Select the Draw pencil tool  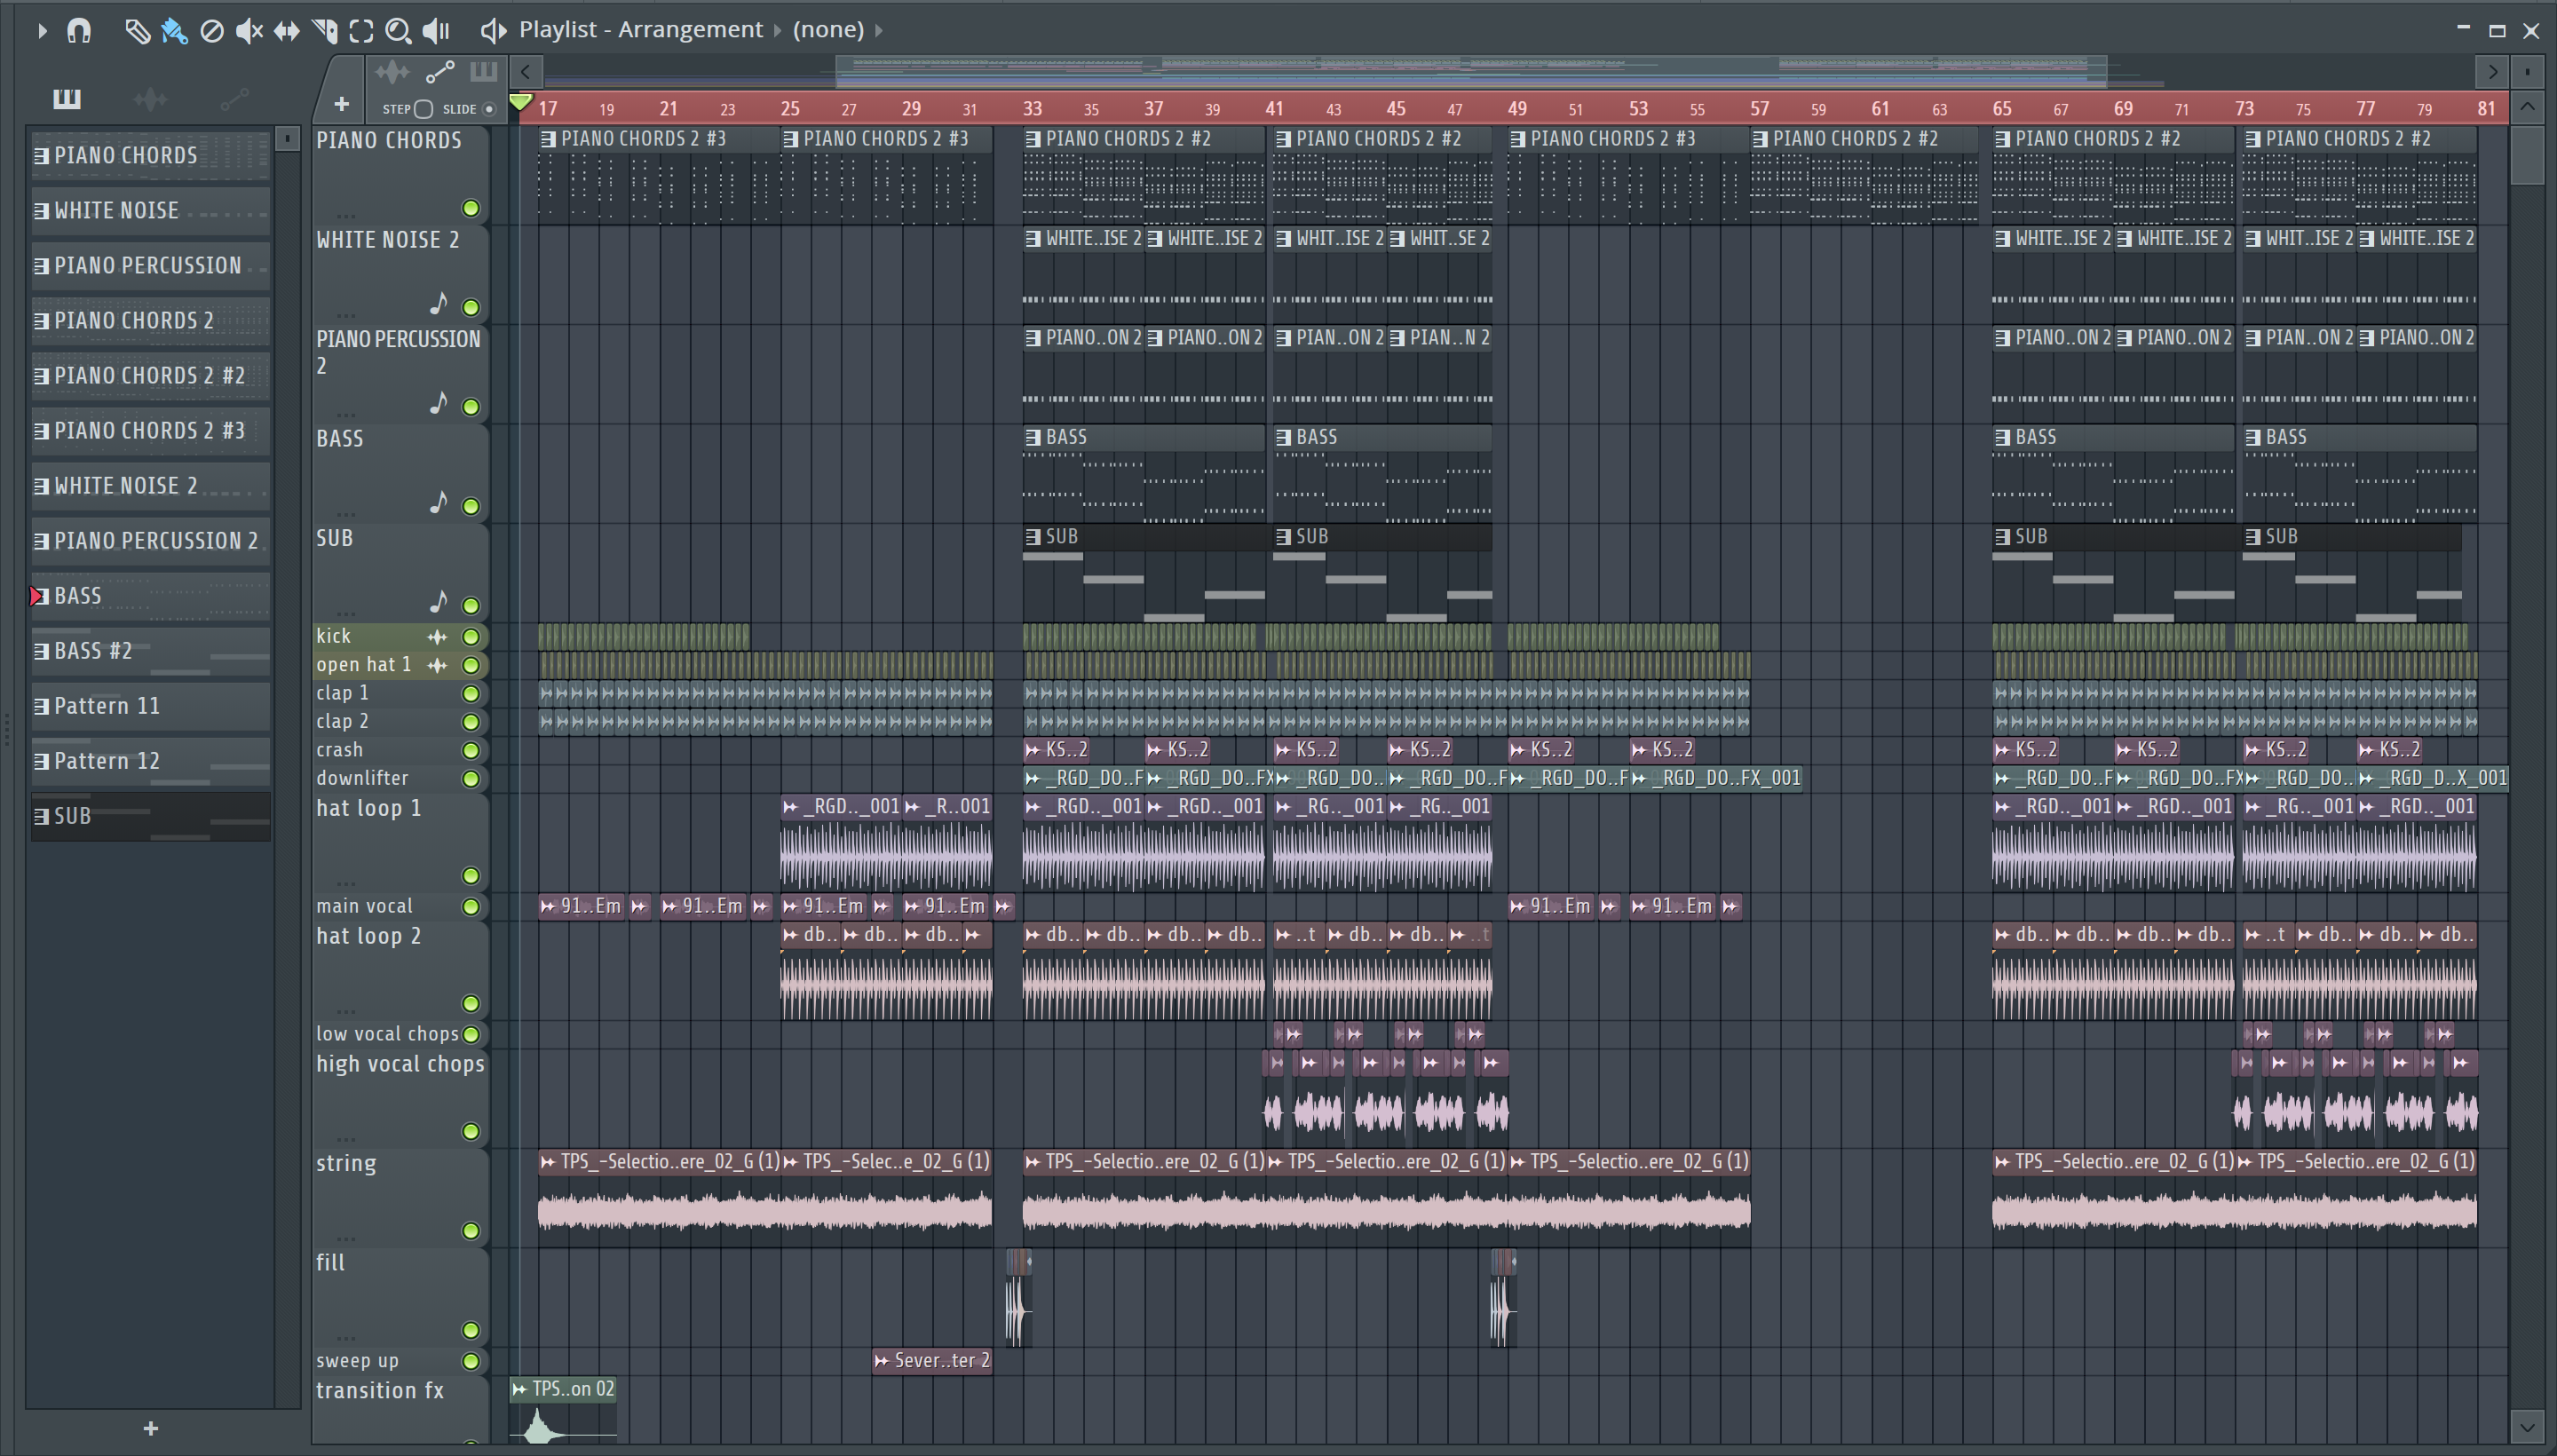(x=137, y=31)
